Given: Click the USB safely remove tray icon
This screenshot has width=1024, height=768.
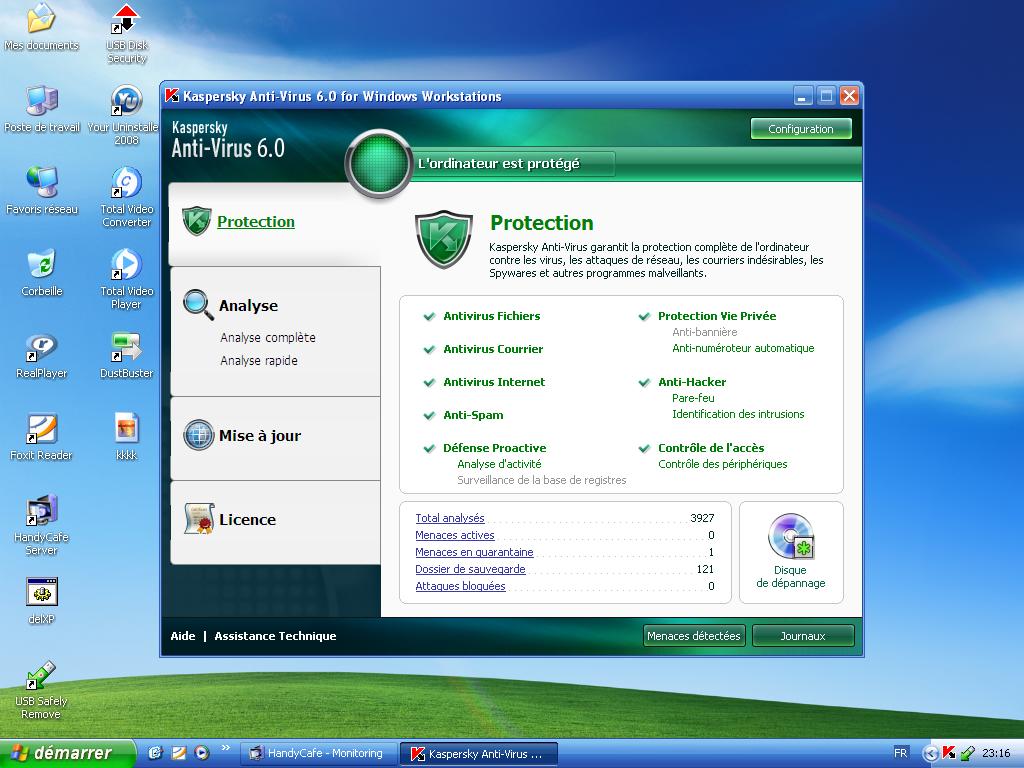Looking at the screenshot, I should pos(968,753).
